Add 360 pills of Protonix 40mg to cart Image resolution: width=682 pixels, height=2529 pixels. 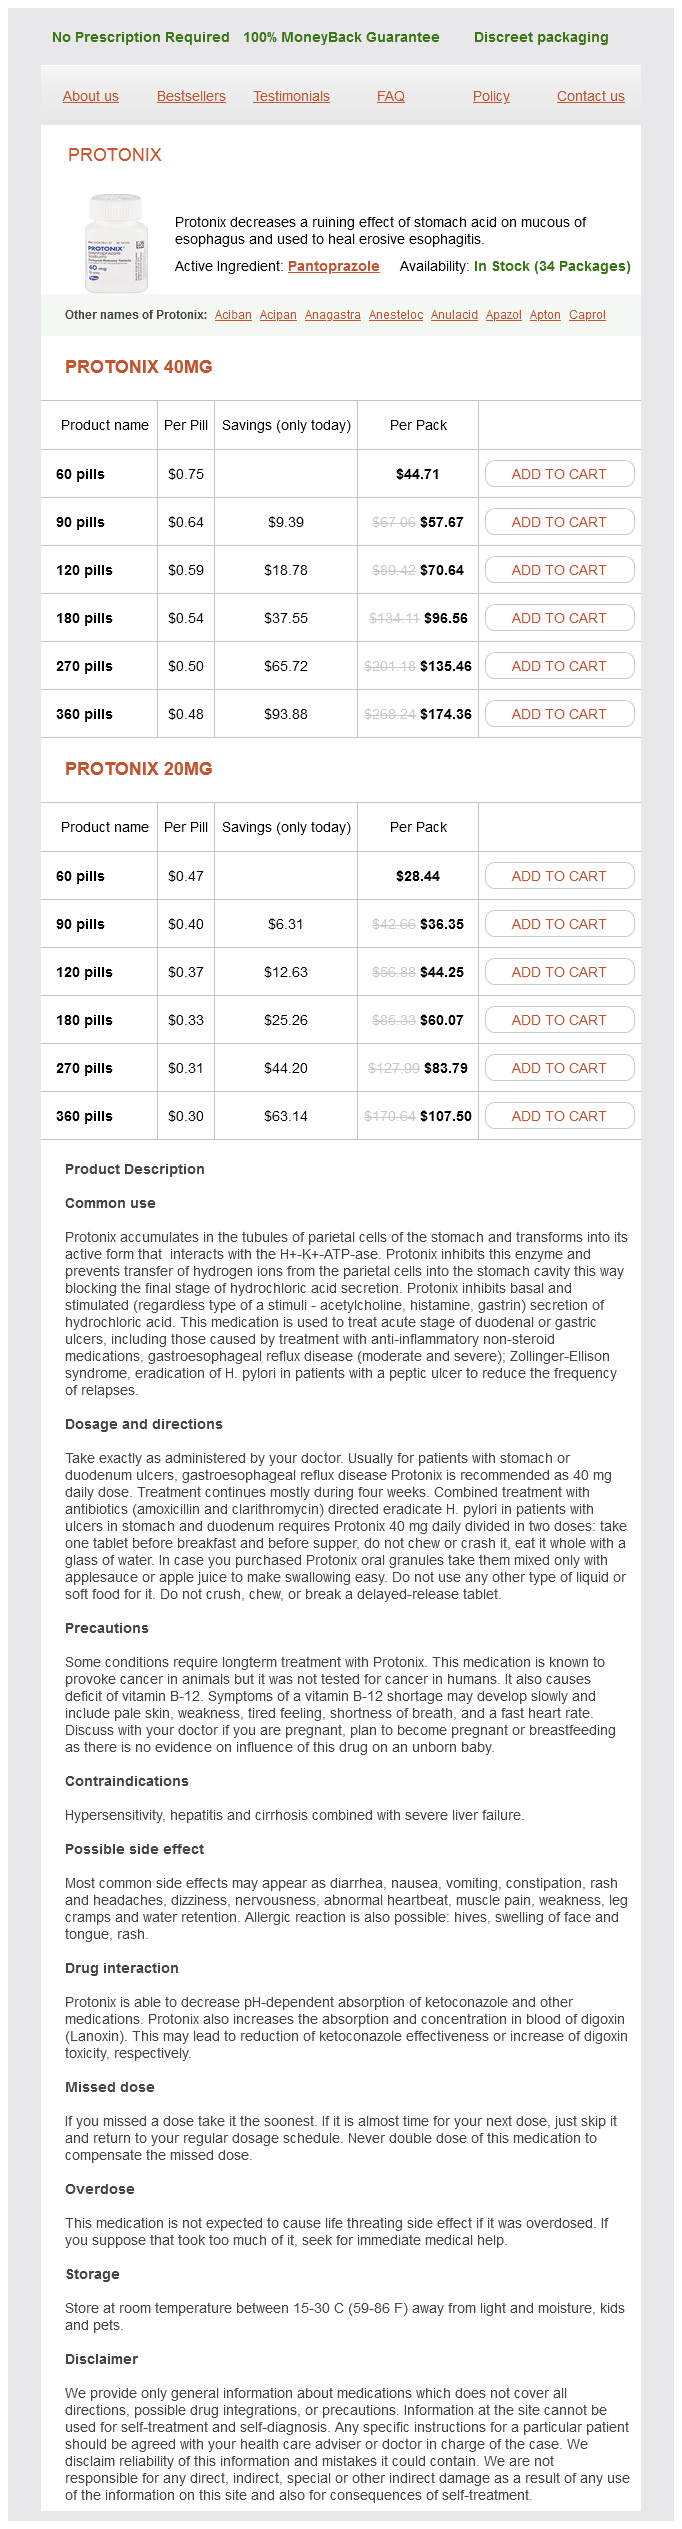pos(559,714)
